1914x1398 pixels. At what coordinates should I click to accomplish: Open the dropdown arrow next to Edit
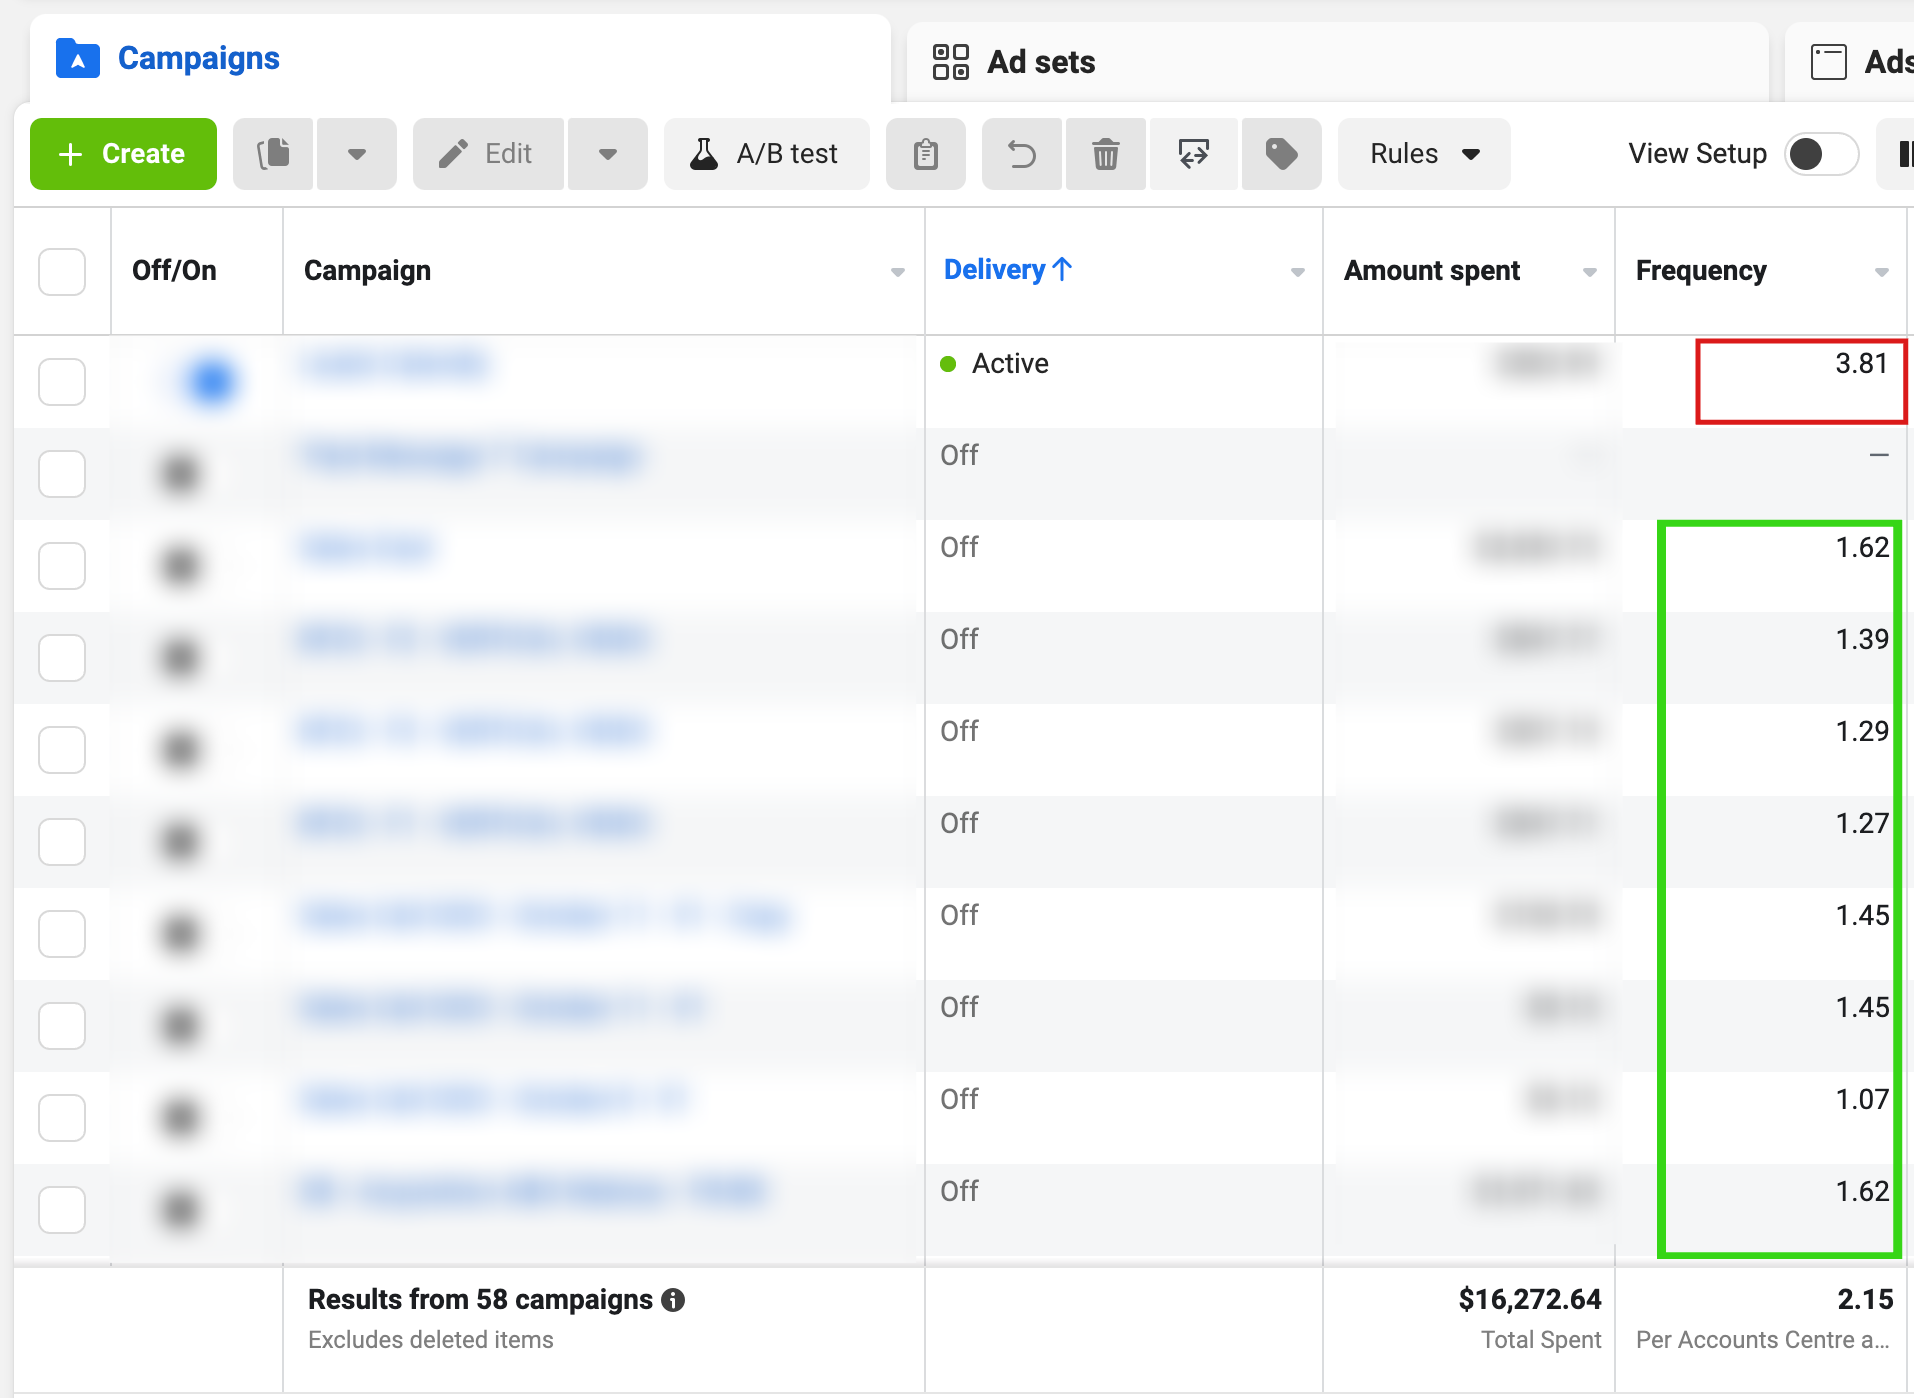click(x=608, y=154)
